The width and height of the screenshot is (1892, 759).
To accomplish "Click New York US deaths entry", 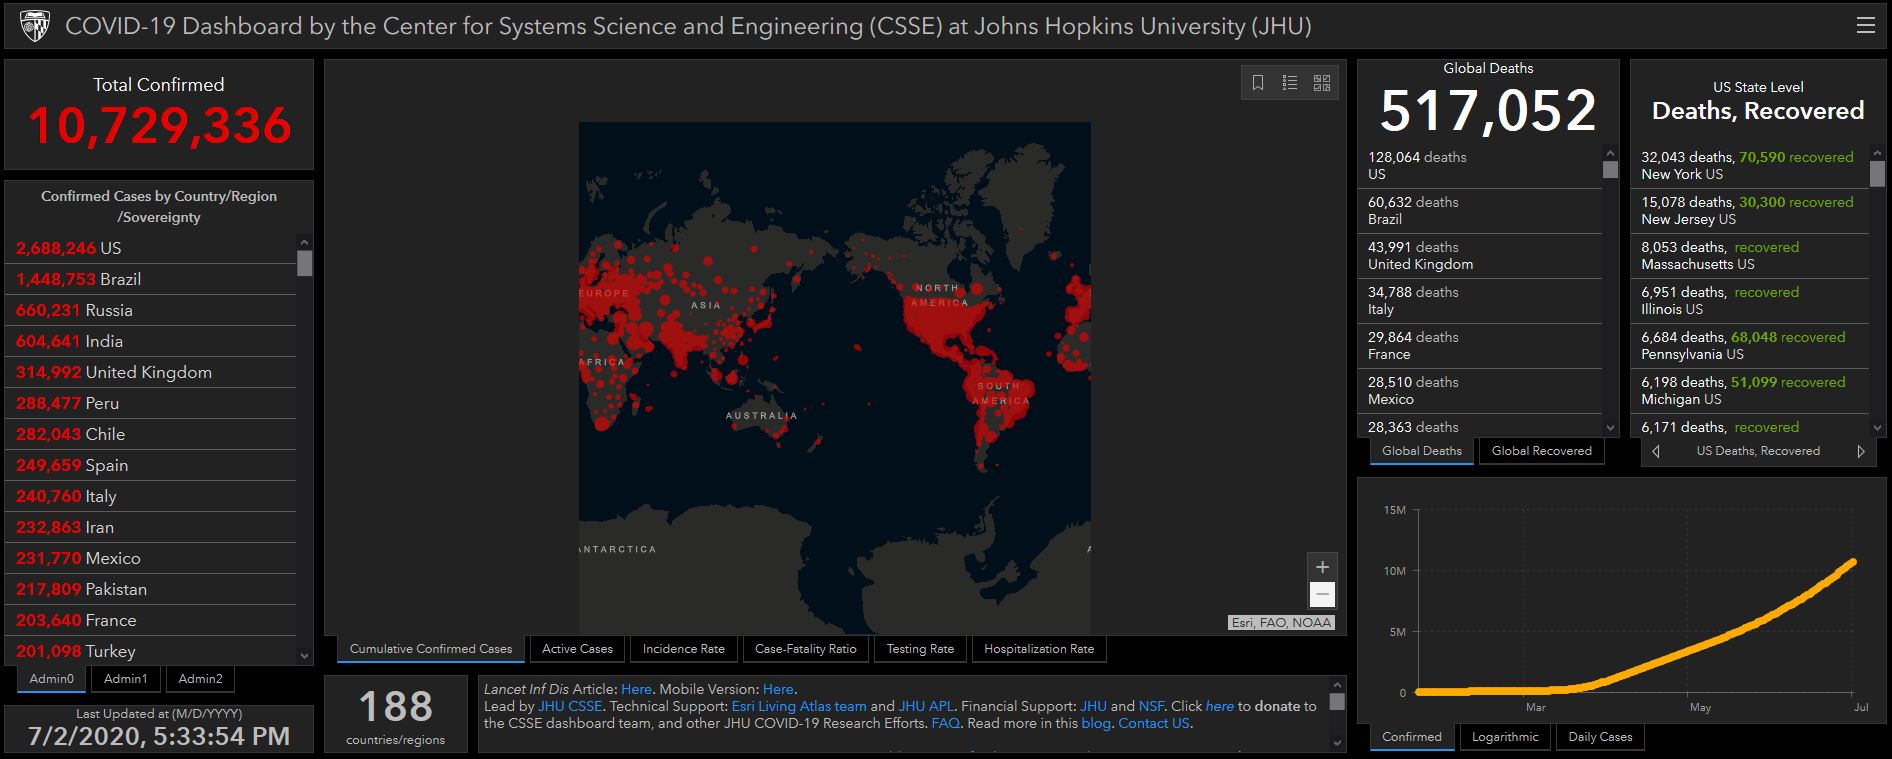I will point(1750,166).
